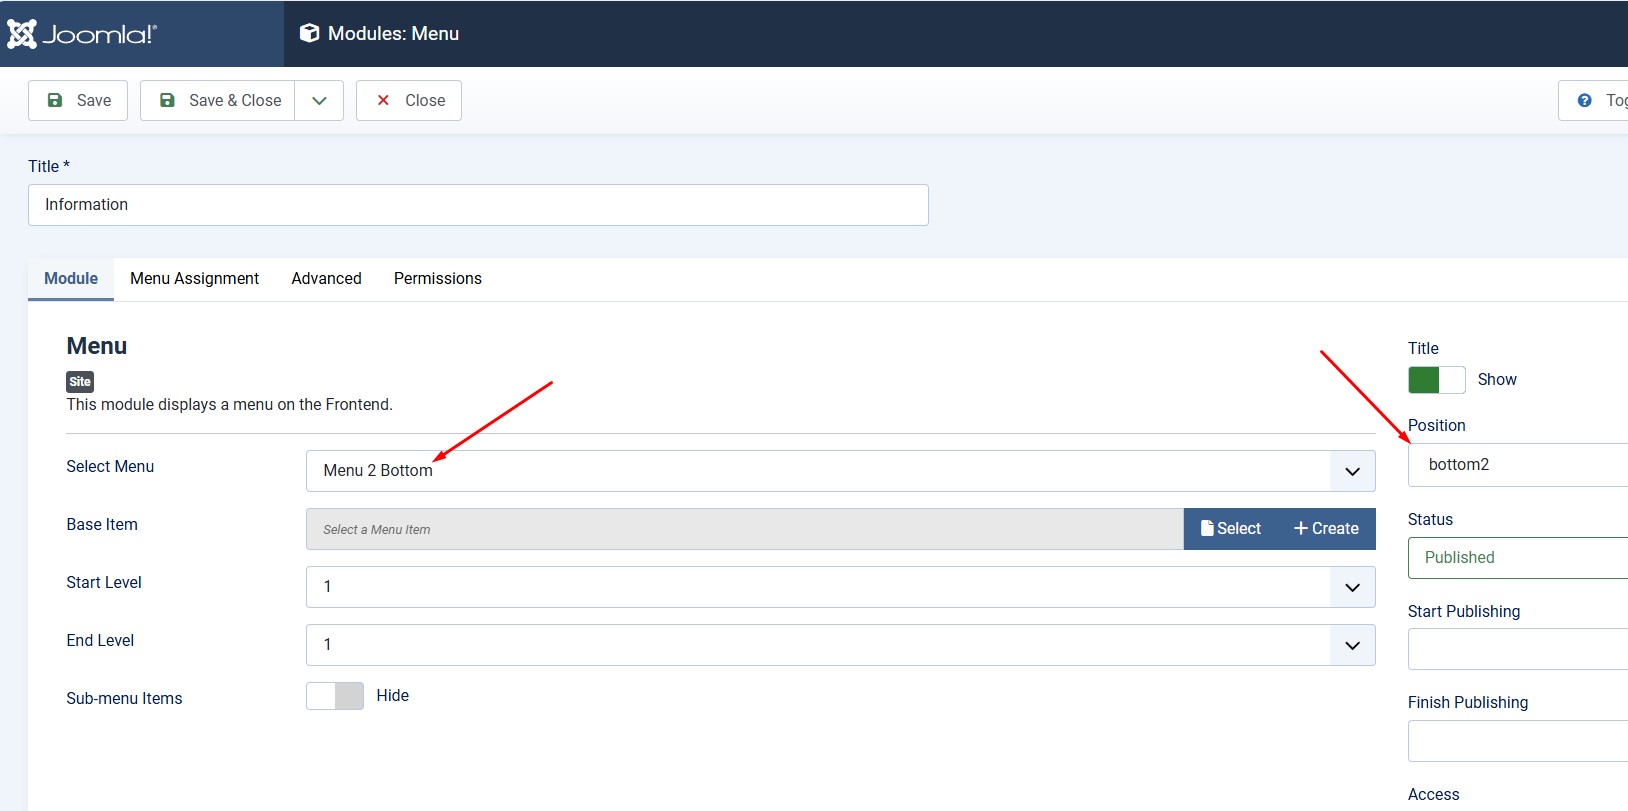The width and height of the screenshot is (1628, 811).
Task: Switch to the Menu Assignment tab
Action: pos(194,279)
